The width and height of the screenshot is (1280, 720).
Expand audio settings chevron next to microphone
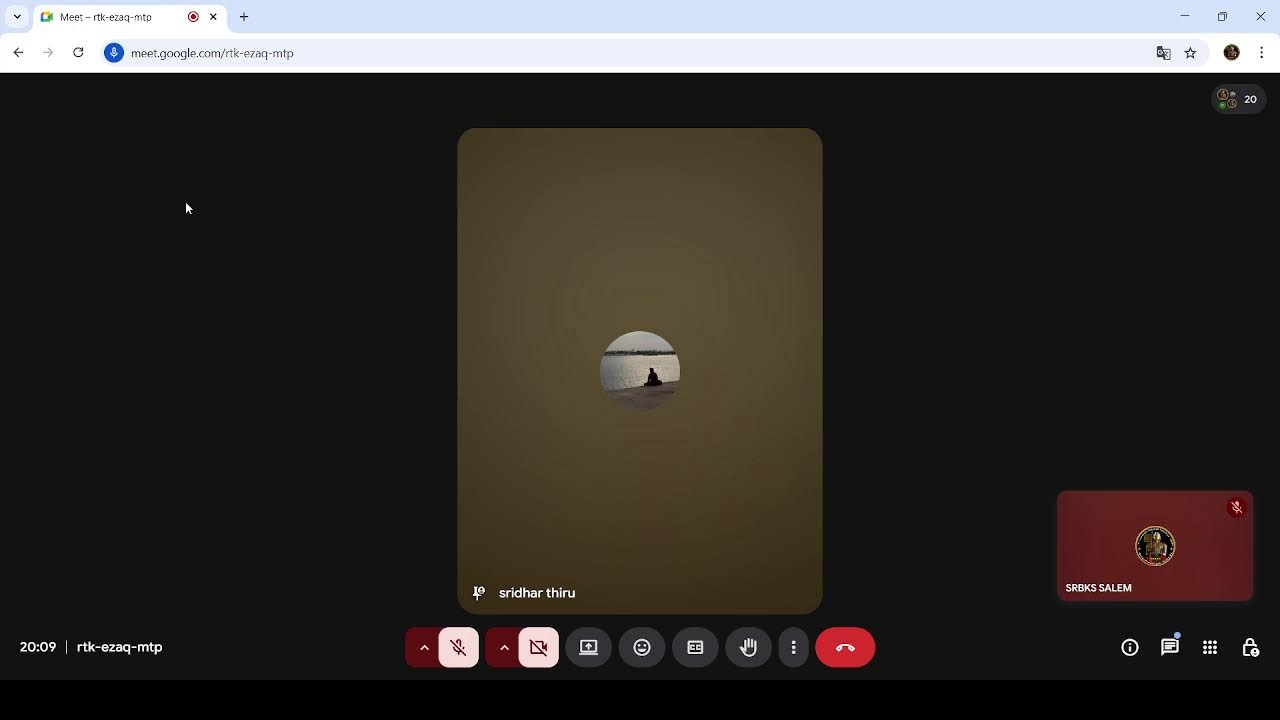(x=424, y=648)
